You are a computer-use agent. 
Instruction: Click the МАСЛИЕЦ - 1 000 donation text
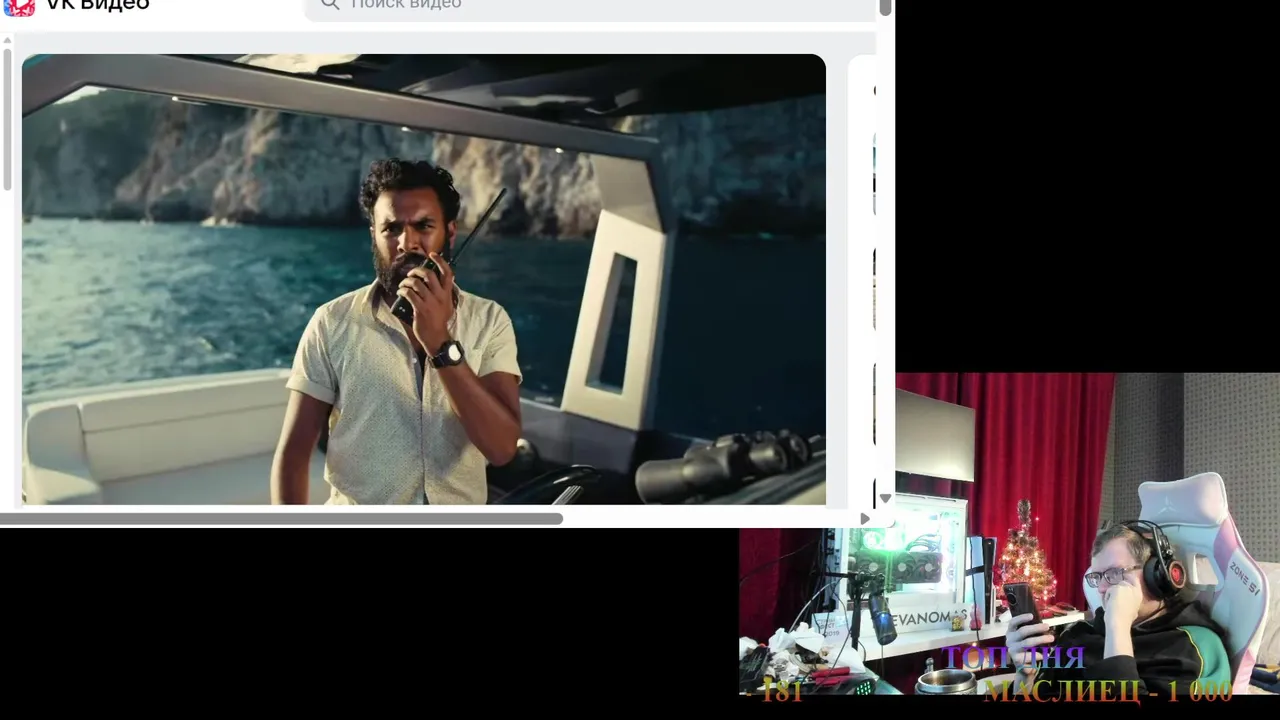1108,690
